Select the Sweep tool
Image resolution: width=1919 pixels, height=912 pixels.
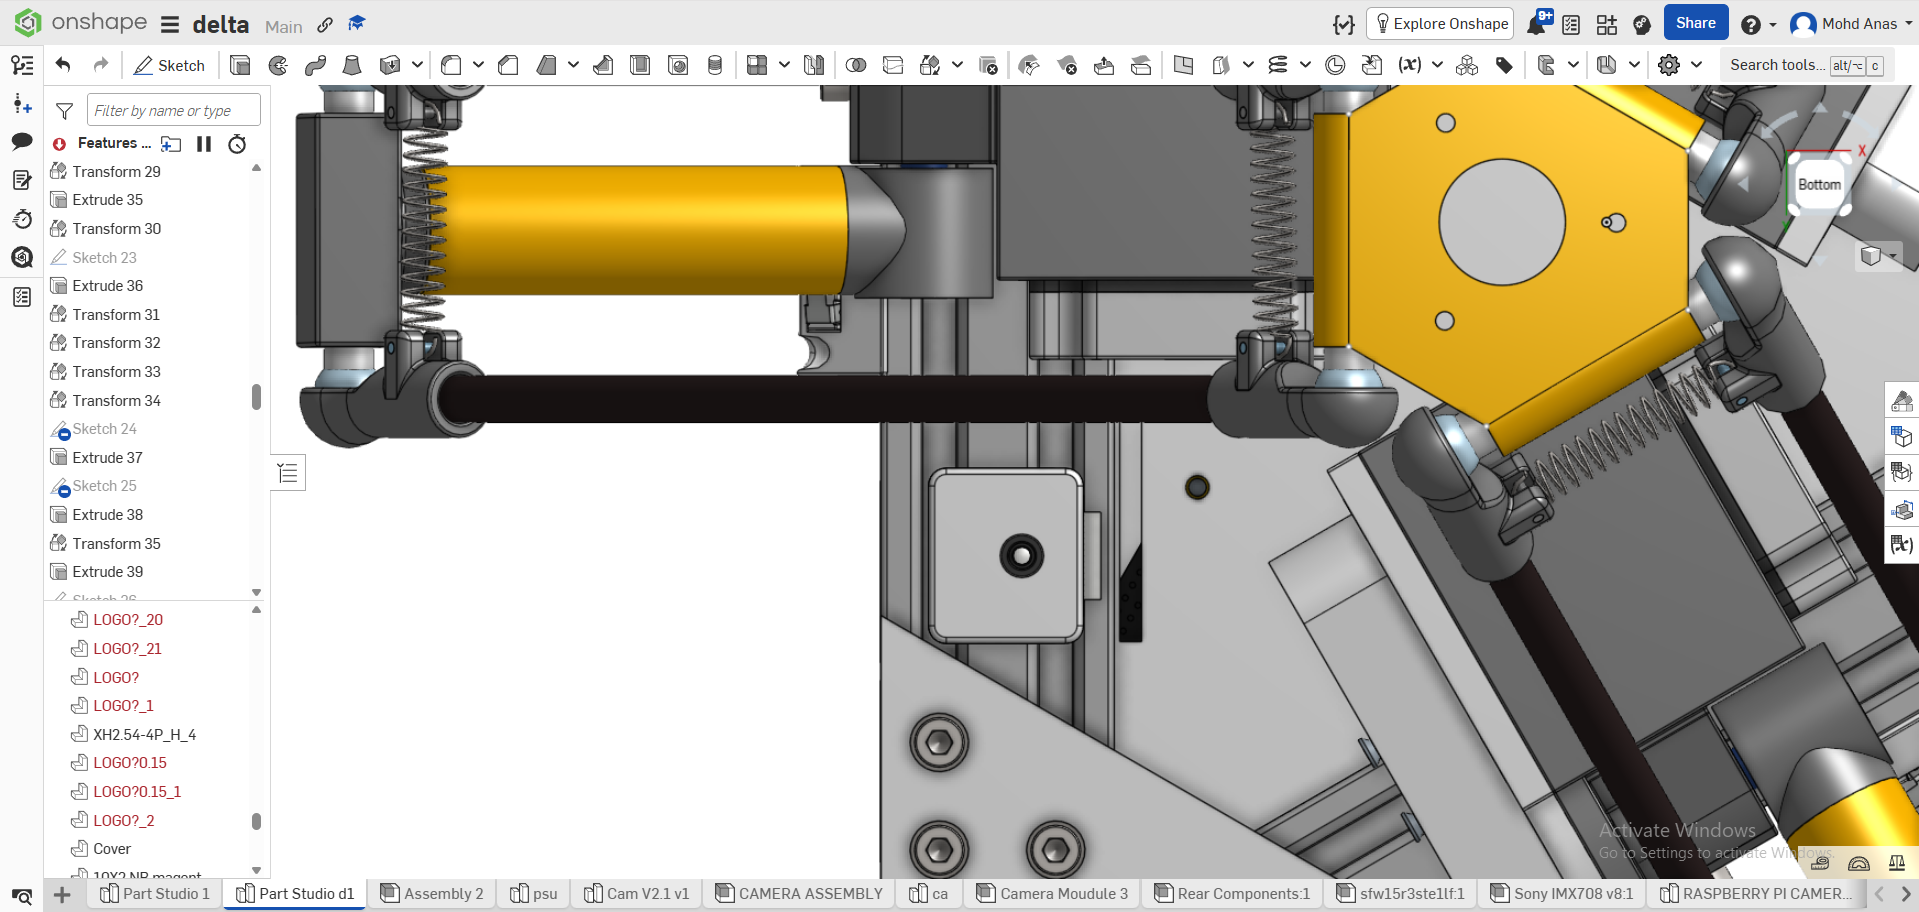(315, 65)
